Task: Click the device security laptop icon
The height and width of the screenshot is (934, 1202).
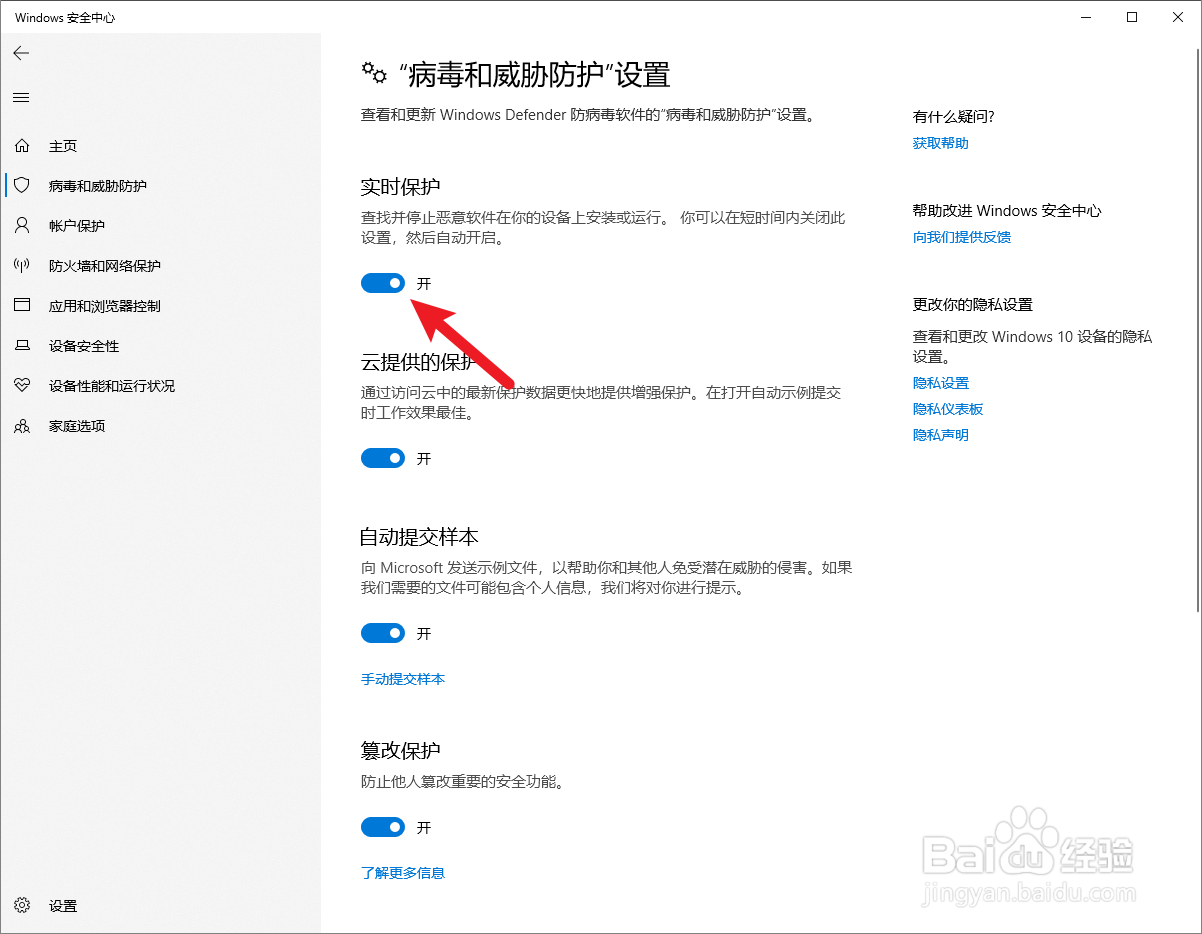Action: tap(22, 346)
